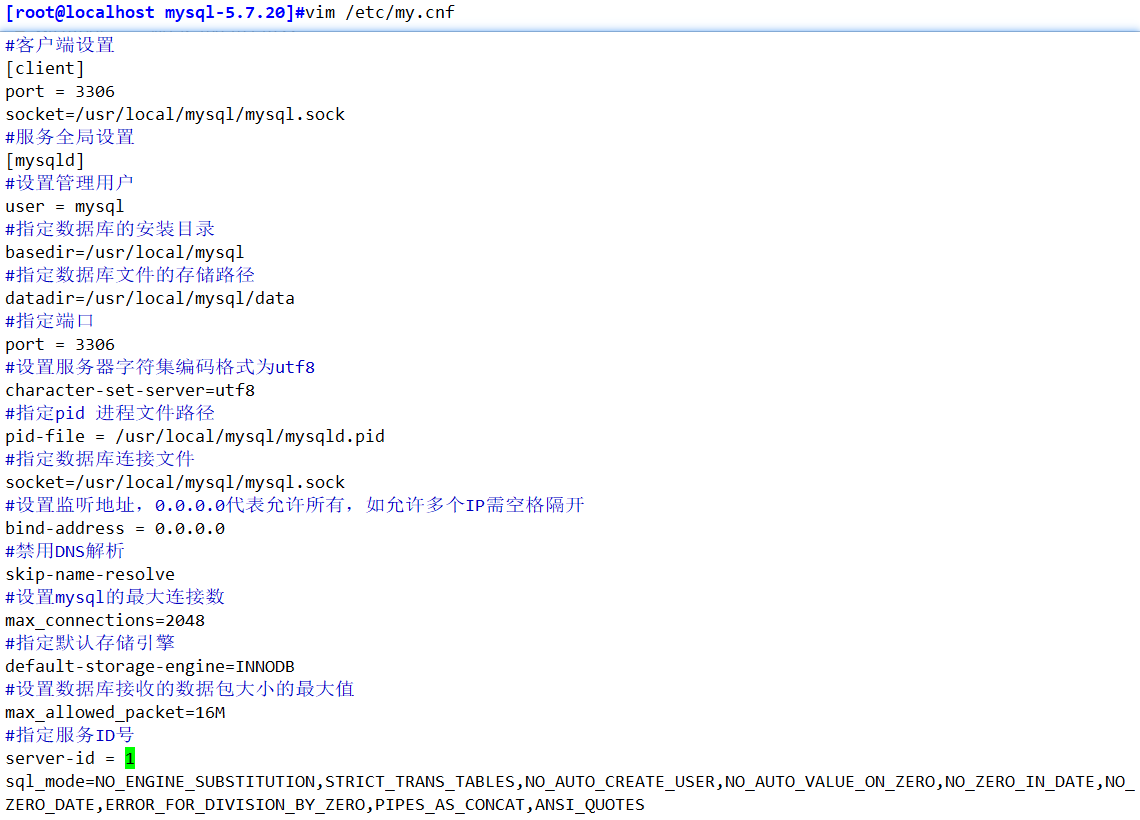Click 'ERROR_FOR_DIVISION_BY_ZERO' in the last line

(x=236, y=805)
